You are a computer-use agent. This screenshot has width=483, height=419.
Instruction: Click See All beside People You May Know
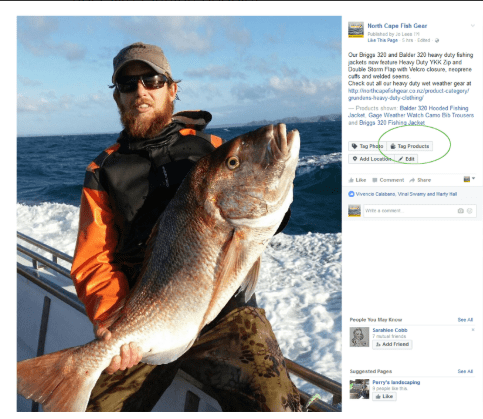click(465, 320)
